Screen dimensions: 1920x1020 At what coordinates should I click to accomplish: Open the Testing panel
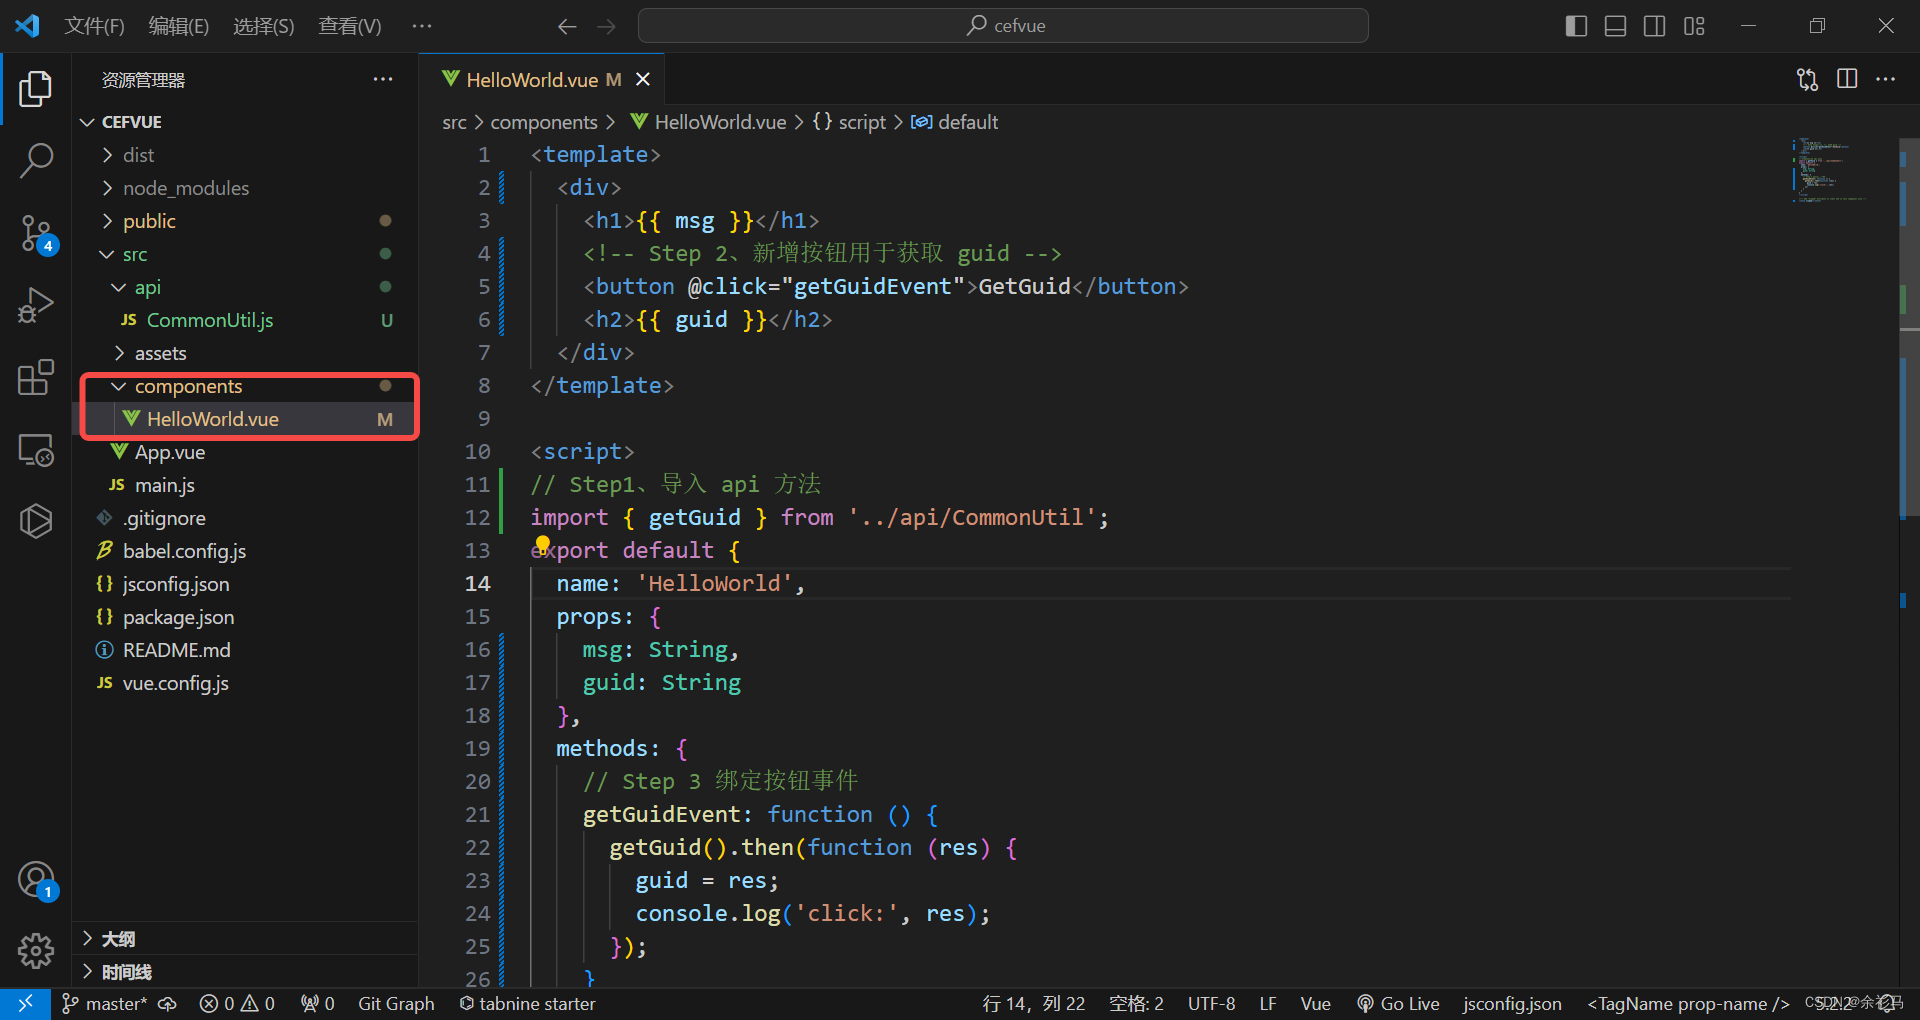36,521
